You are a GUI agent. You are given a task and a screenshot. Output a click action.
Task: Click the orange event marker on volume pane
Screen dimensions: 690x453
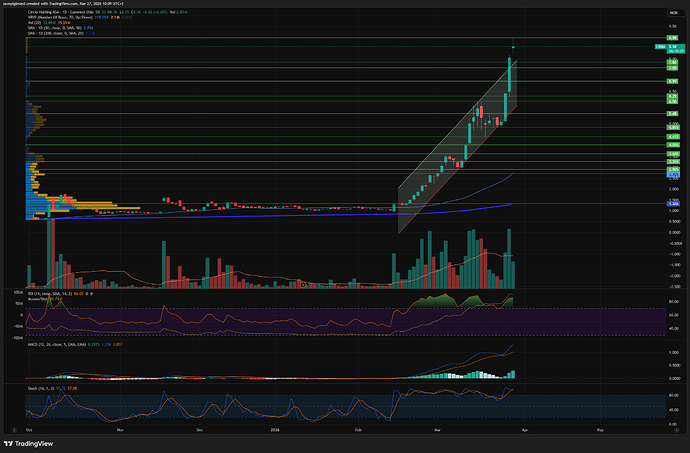point(303,285)
